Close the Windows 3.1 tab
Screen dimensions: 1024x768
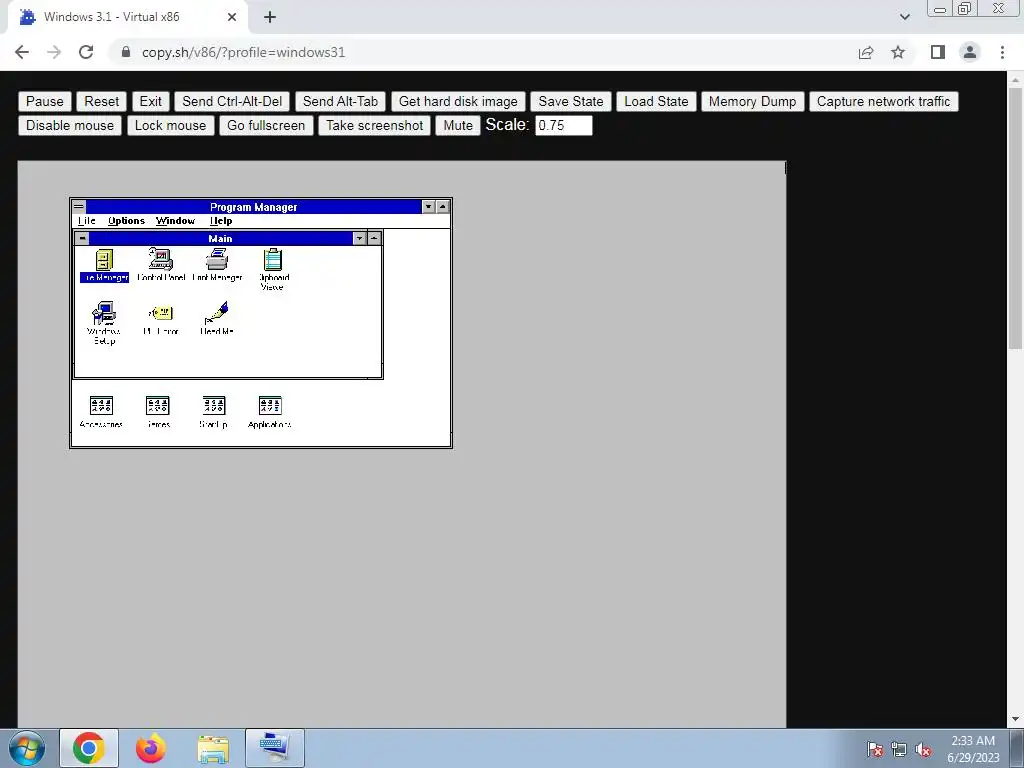pyautogui.click(x=232, y=17)
